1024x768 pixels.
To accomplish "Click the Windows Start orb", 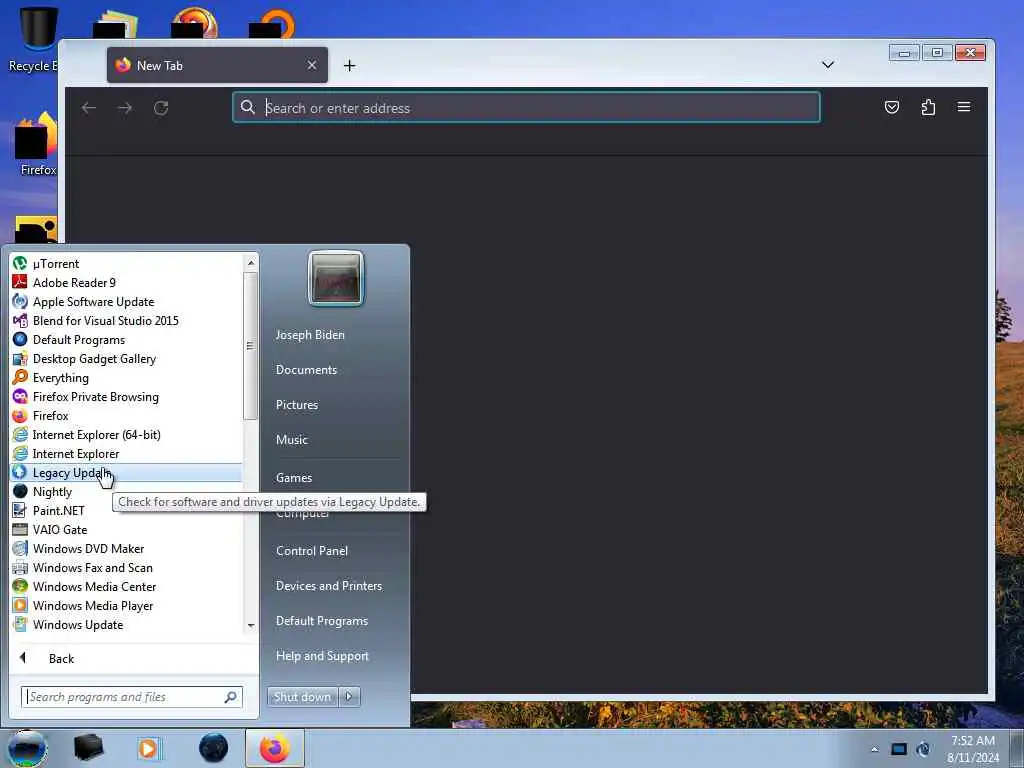I will [27, 748].
